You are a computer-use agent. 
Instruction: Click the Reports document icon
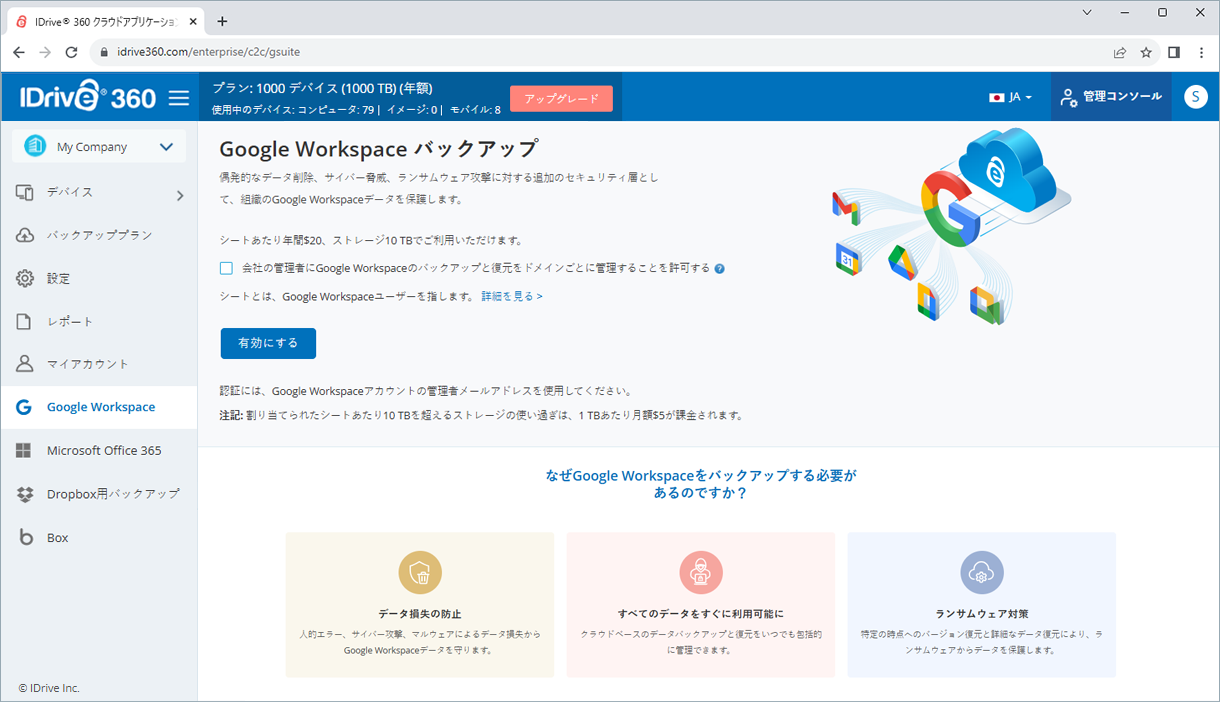25,321
